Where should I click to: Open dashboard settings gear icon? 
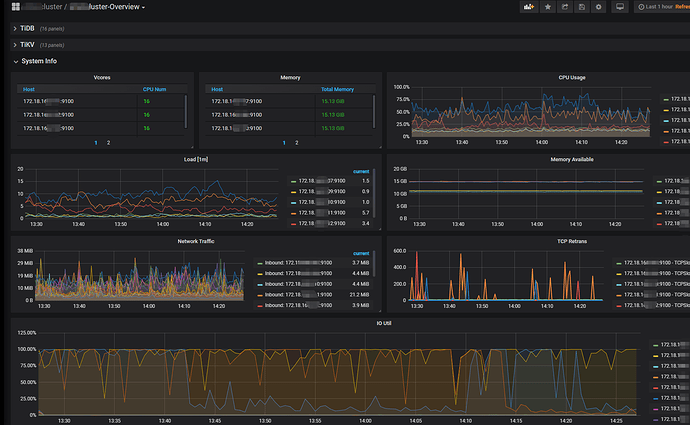click(599, 7)
